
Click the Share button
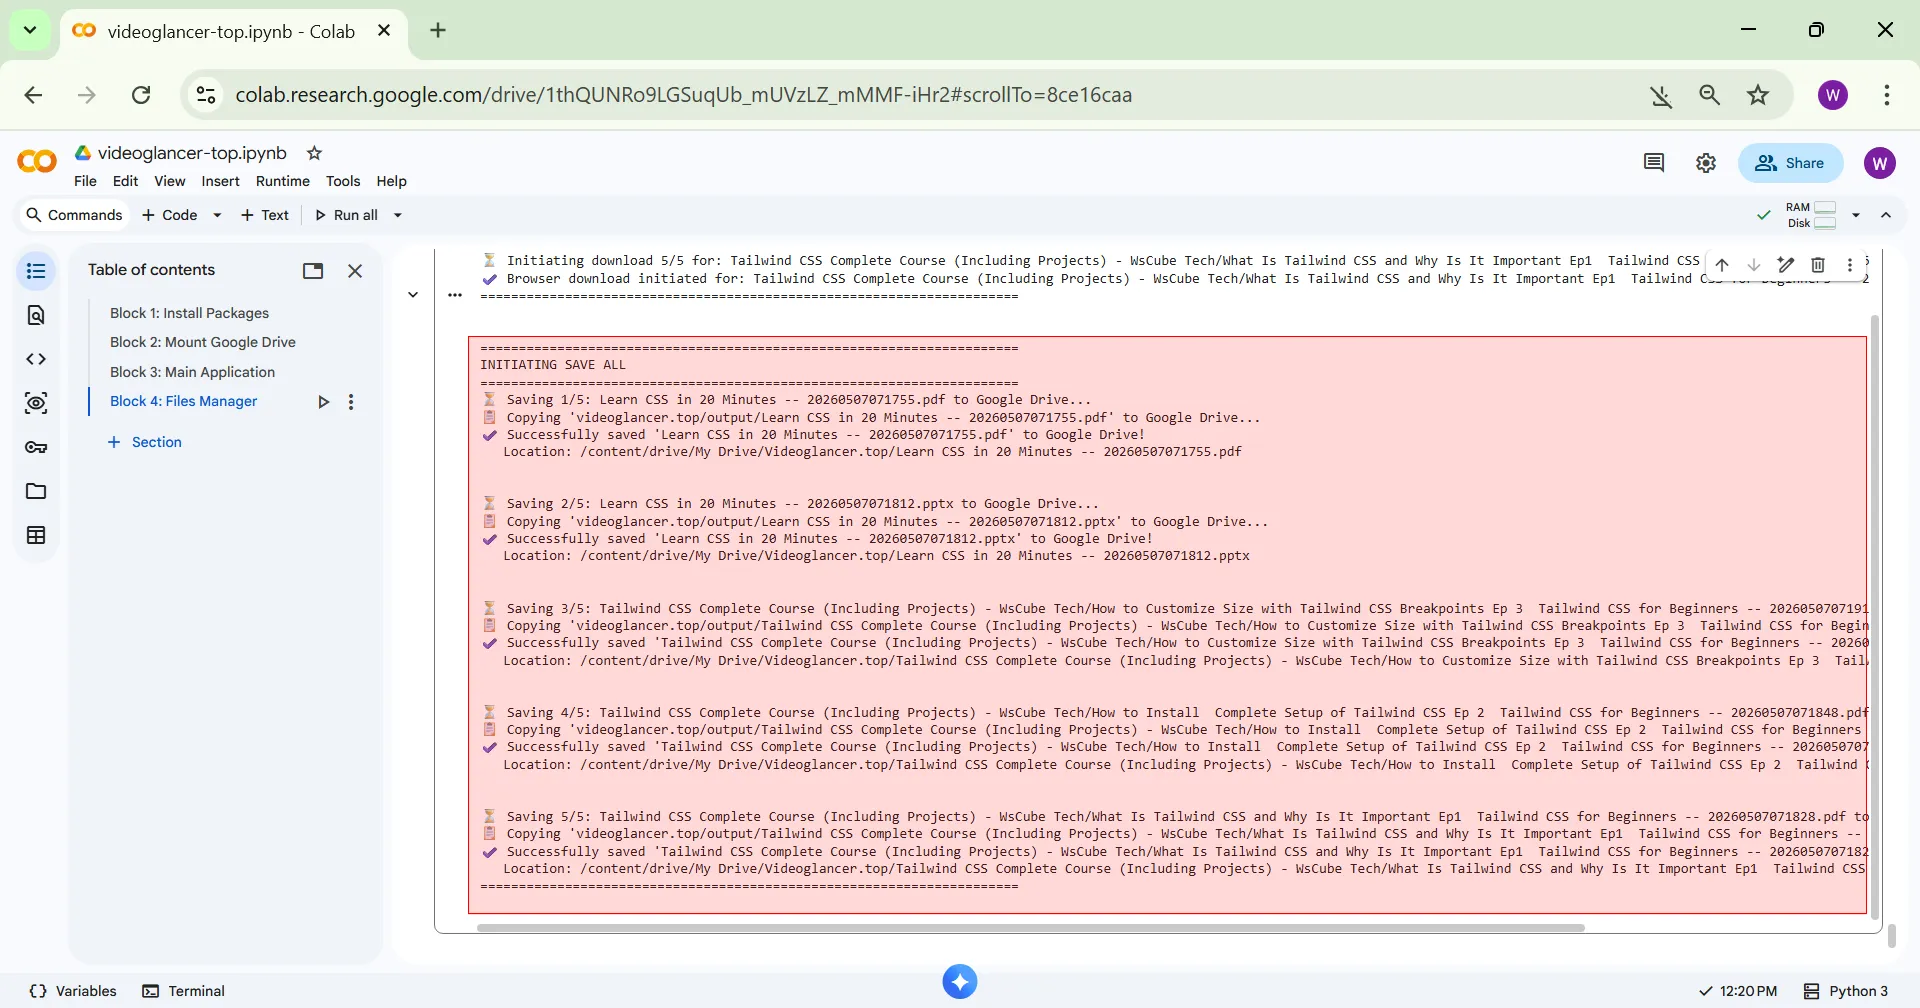tap(1790, 163)
